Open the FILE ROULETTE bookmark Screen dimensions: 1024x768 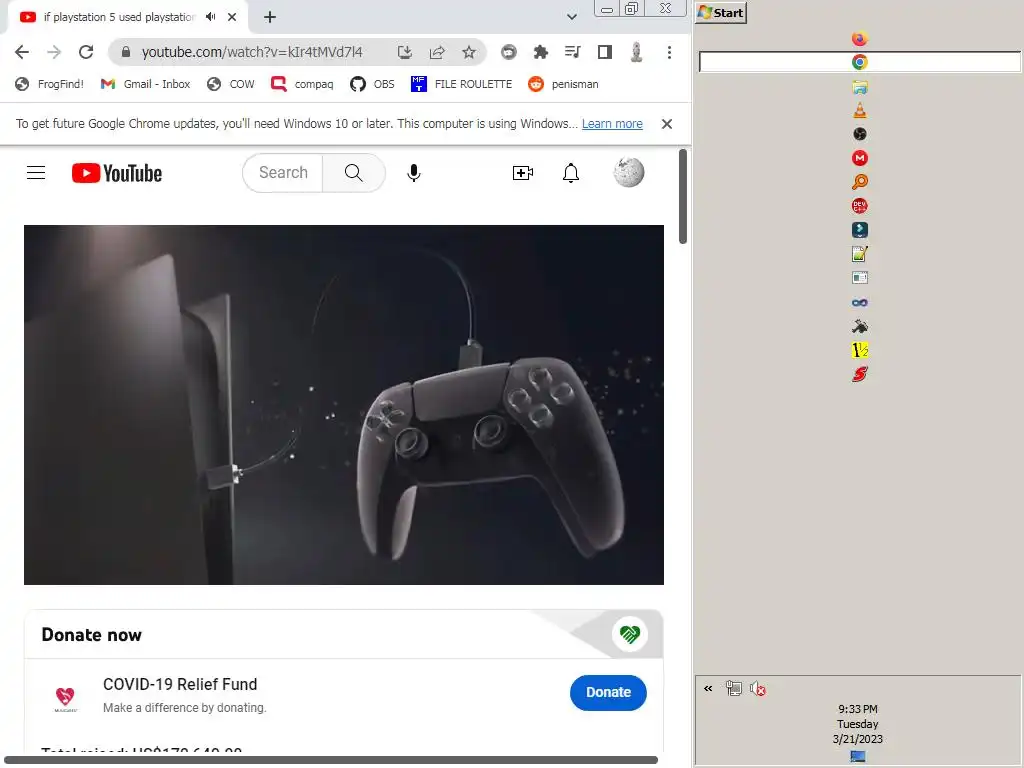(461, 84)
